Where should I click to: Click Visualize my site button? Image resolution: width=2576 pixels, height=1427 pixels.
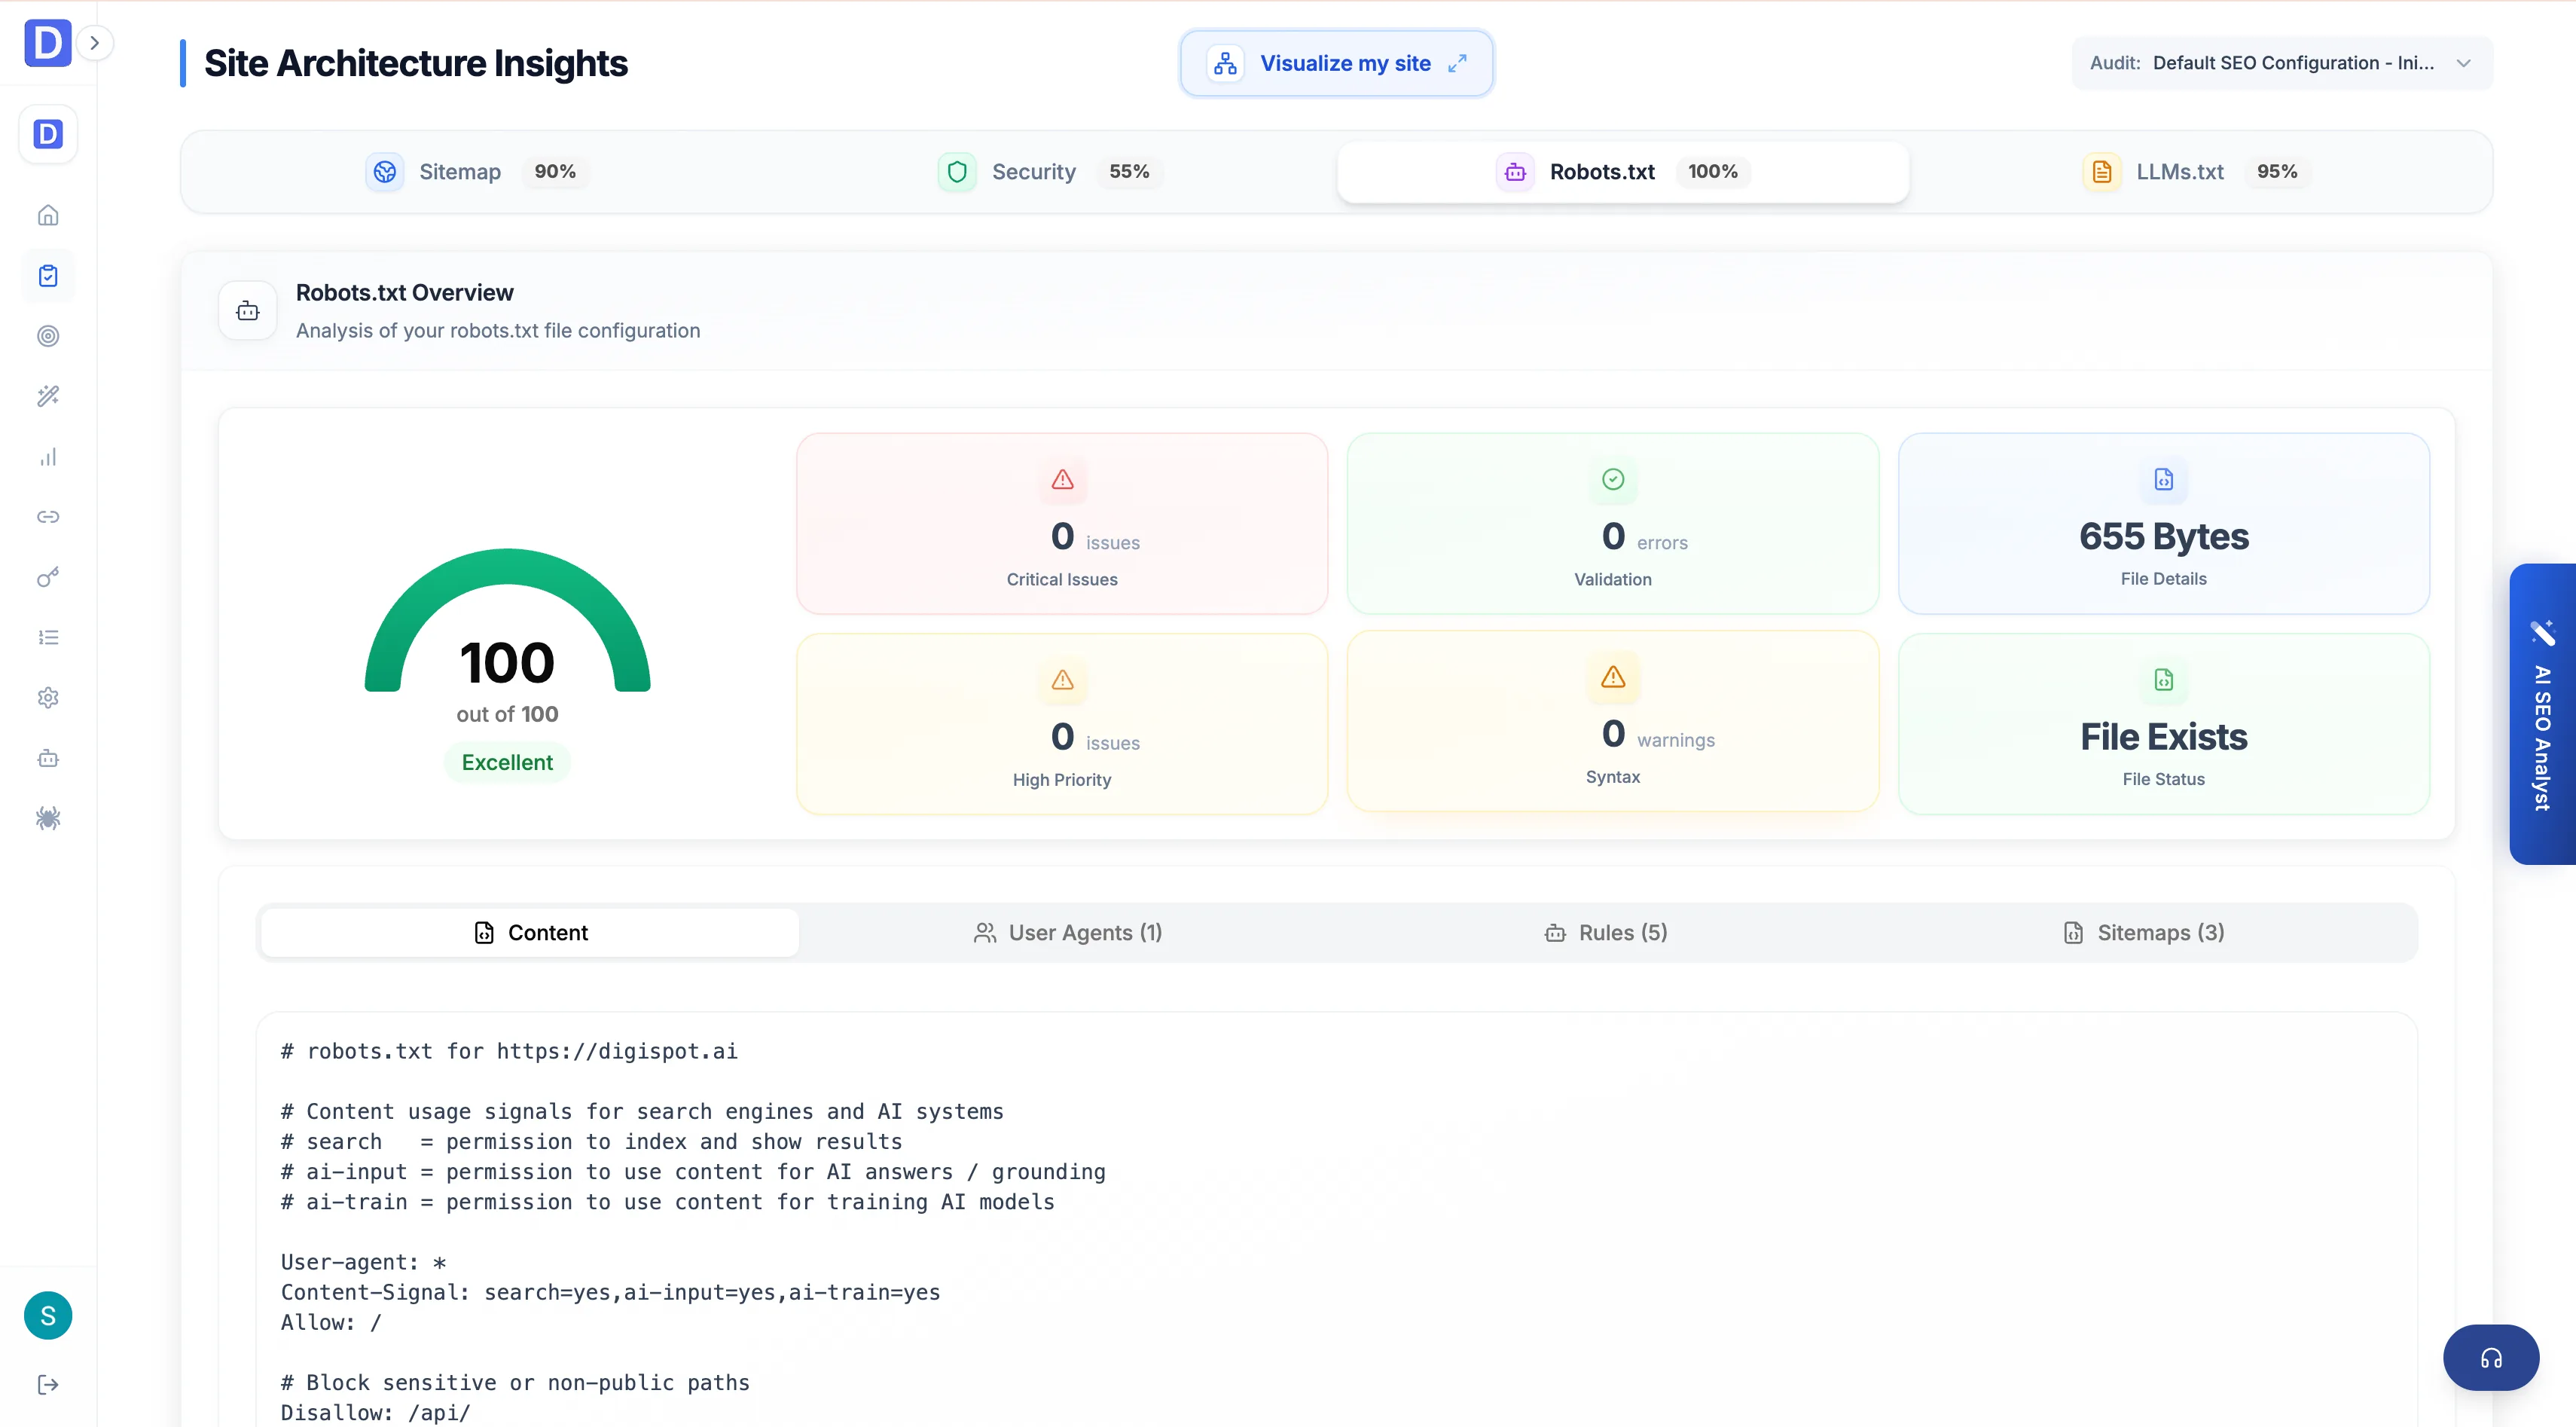(x=1336, y=63)
